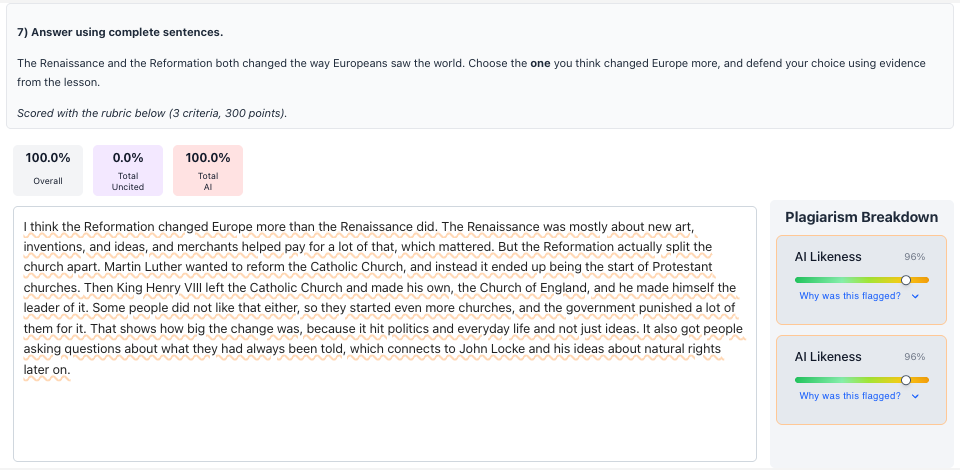Select the 100.0% Overall score card
960x470 pixels.
(x=48, y=170)
